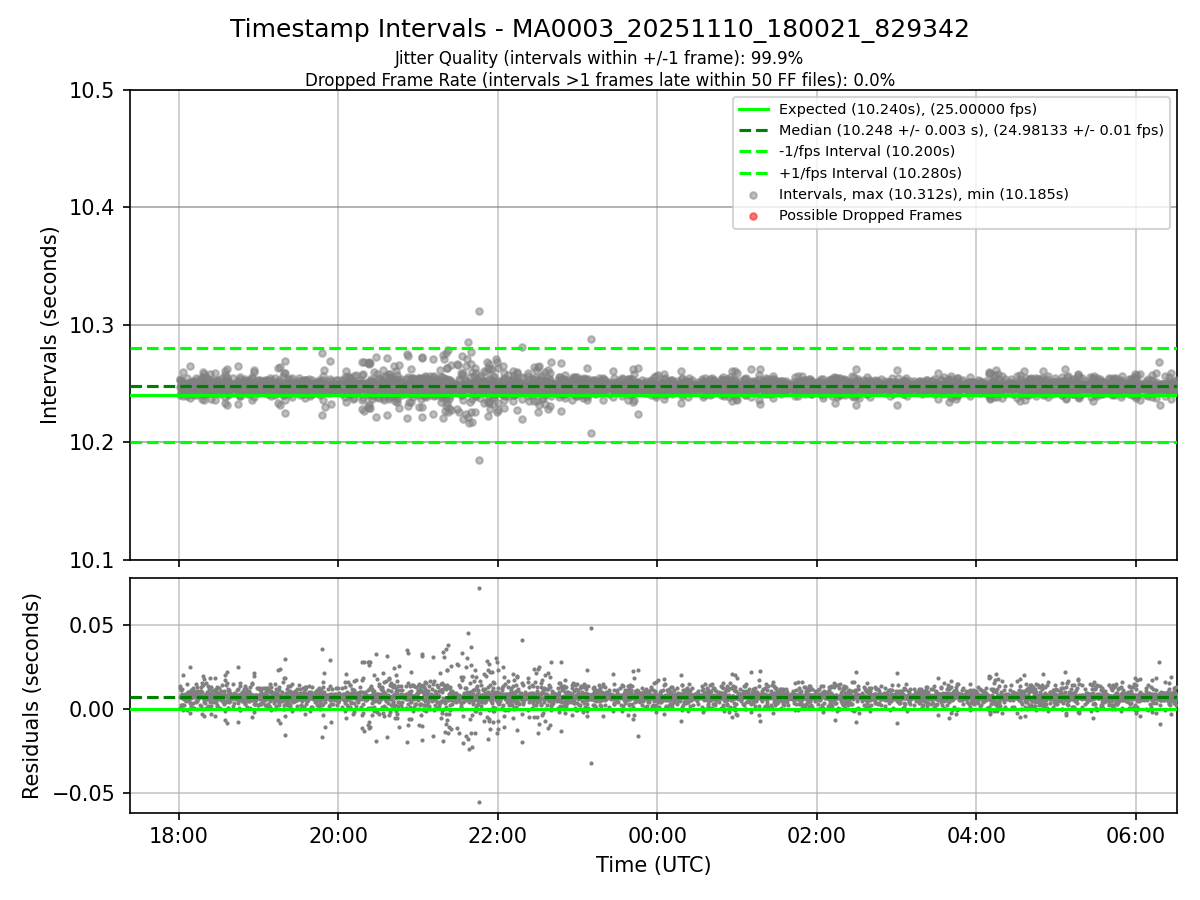Click the Intervals (seconds) y-axis label
Image resolution: width=1200 pixels, height=900 pixels.
50,325
